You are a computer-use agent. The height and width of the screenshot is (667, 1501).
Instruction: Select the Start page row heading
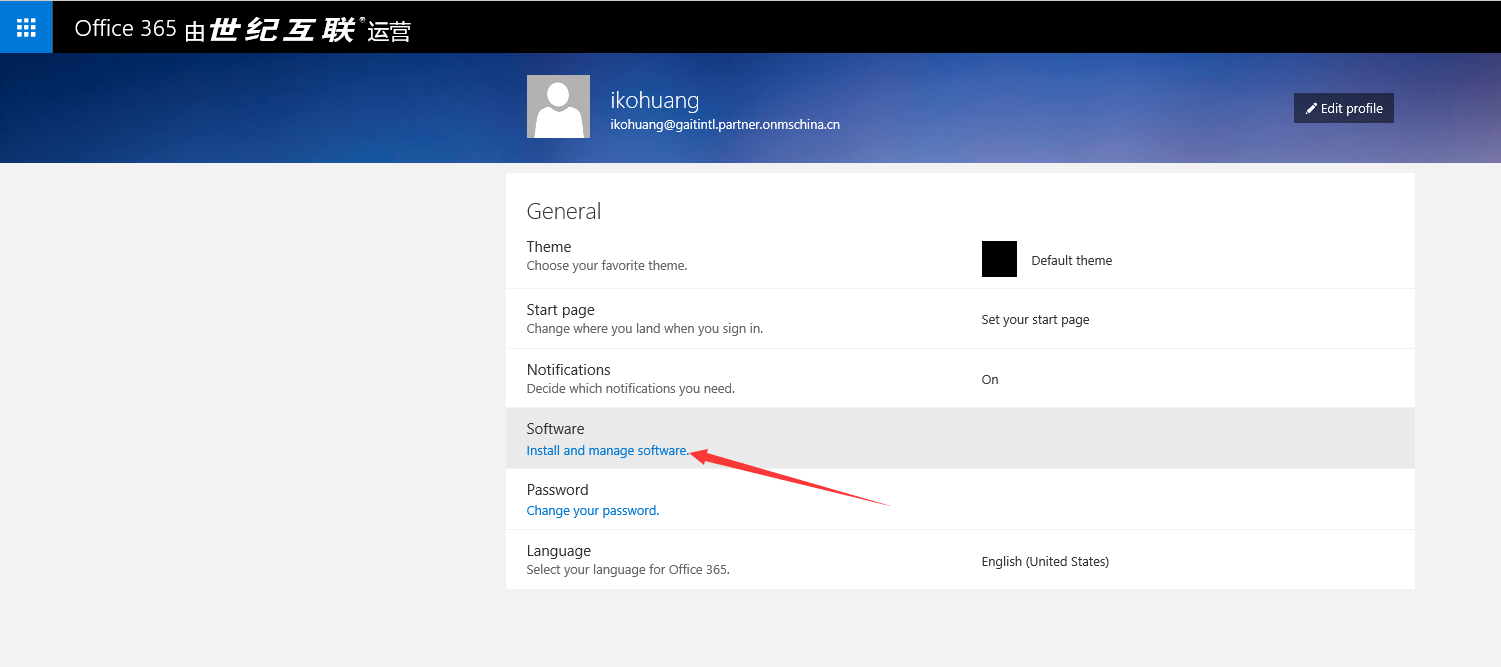click(x=561, y=310)
